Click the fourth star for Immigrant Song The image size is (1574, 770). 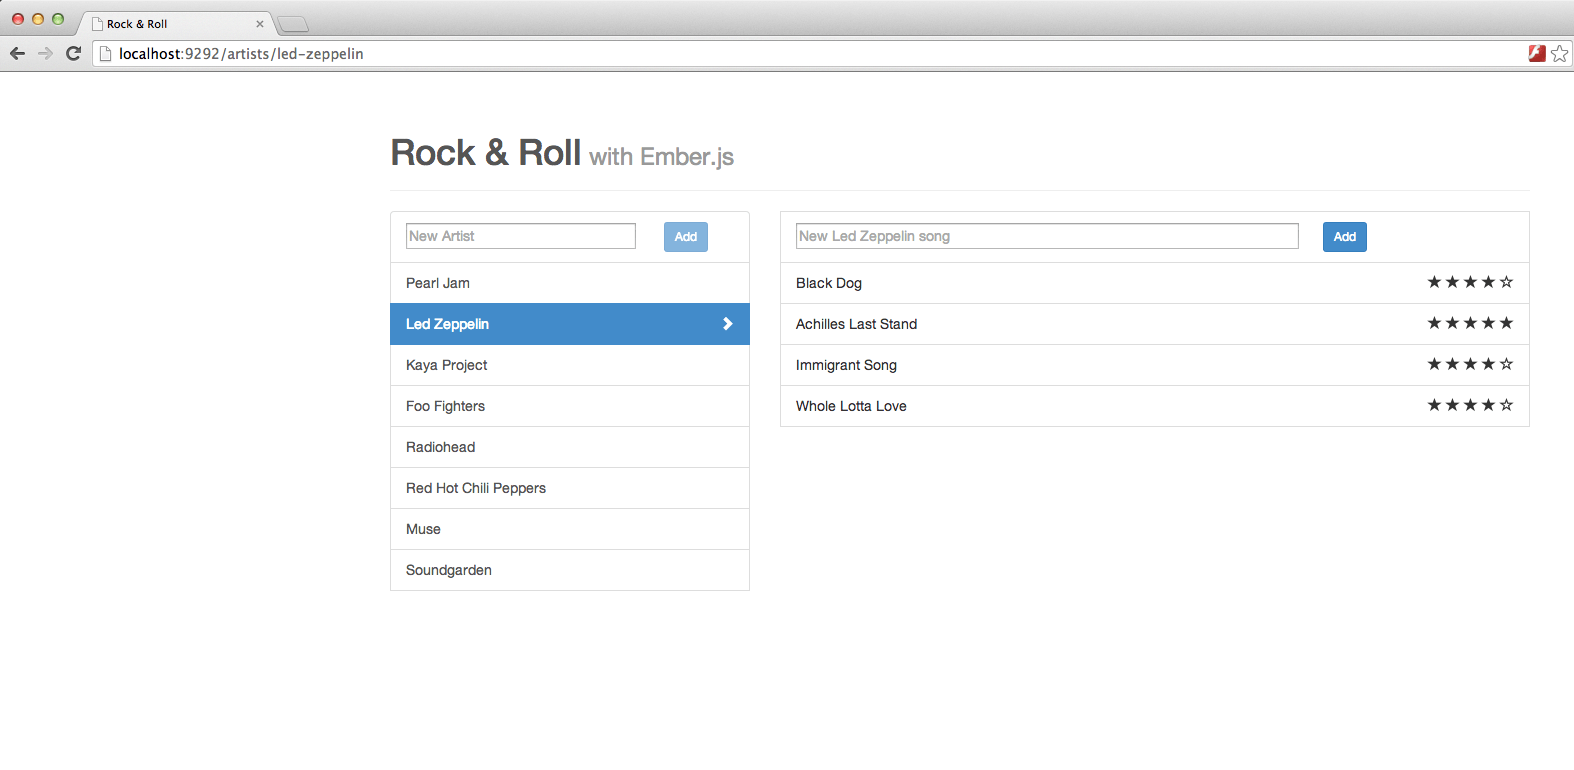[1488, 364]
